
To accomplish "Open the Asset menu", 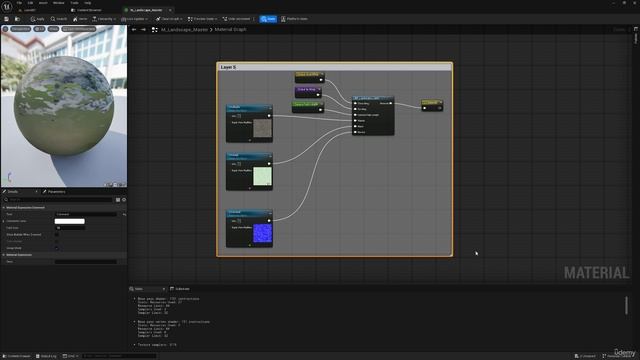I will [x=43, y=3].
